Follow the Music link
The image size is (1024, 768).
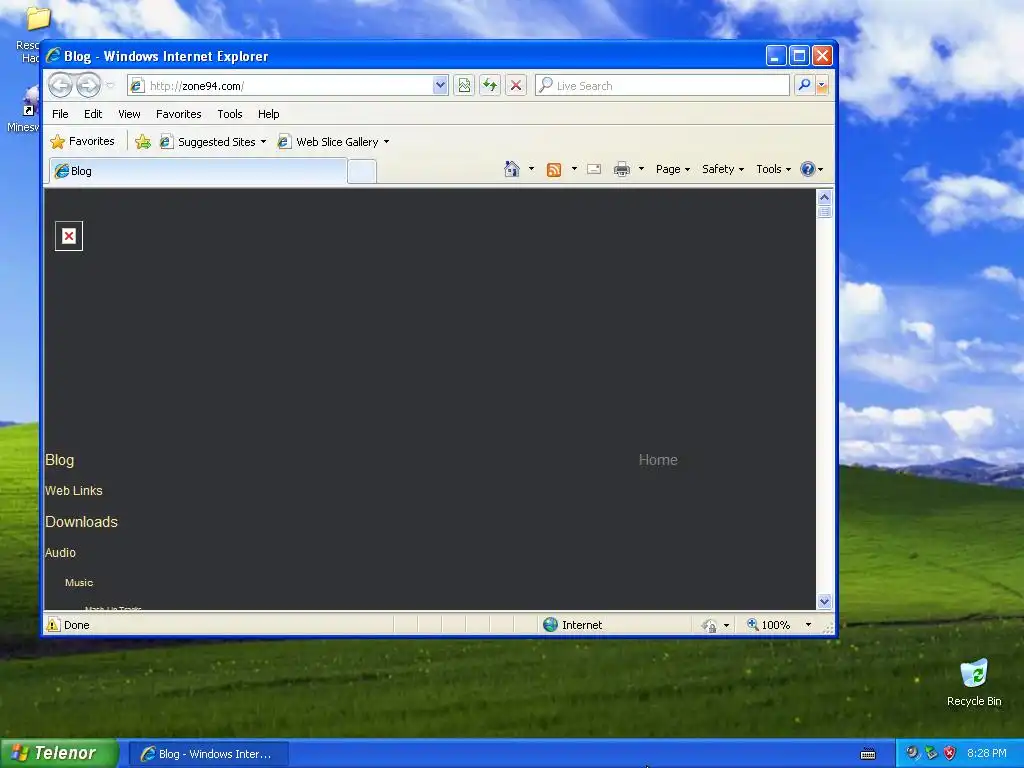click(x=79, y=583)
